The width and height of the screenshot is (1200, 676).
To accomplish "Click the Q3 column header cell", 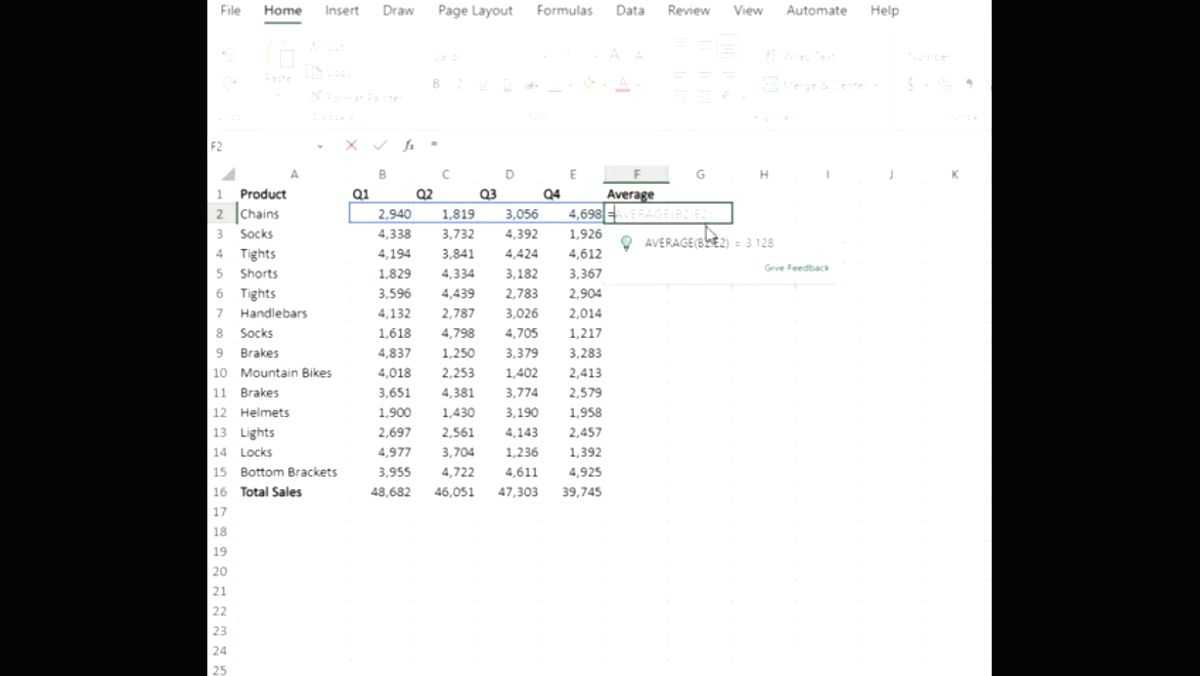I will point(509,194).
